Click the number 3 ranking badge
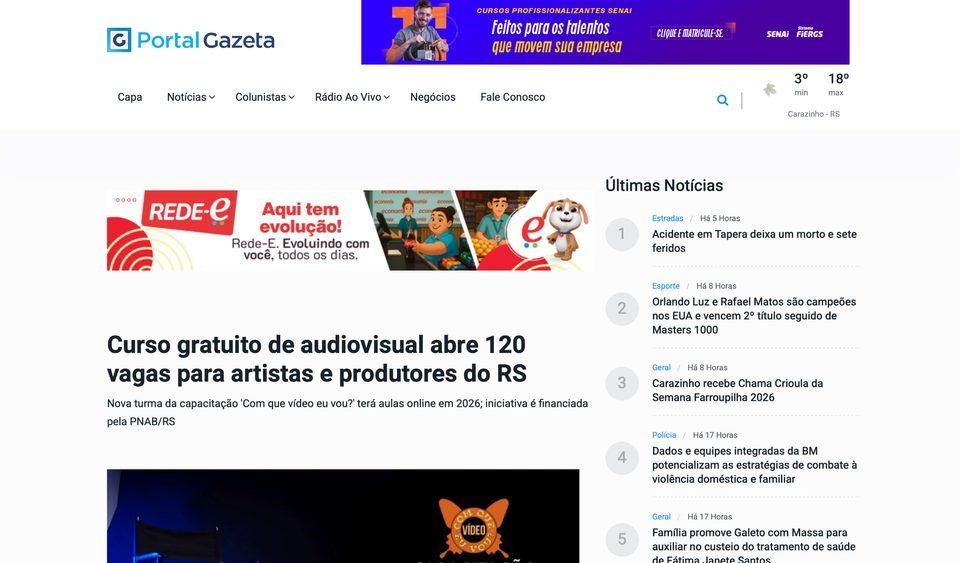960x563 pixels. click(x=622, y=383)
